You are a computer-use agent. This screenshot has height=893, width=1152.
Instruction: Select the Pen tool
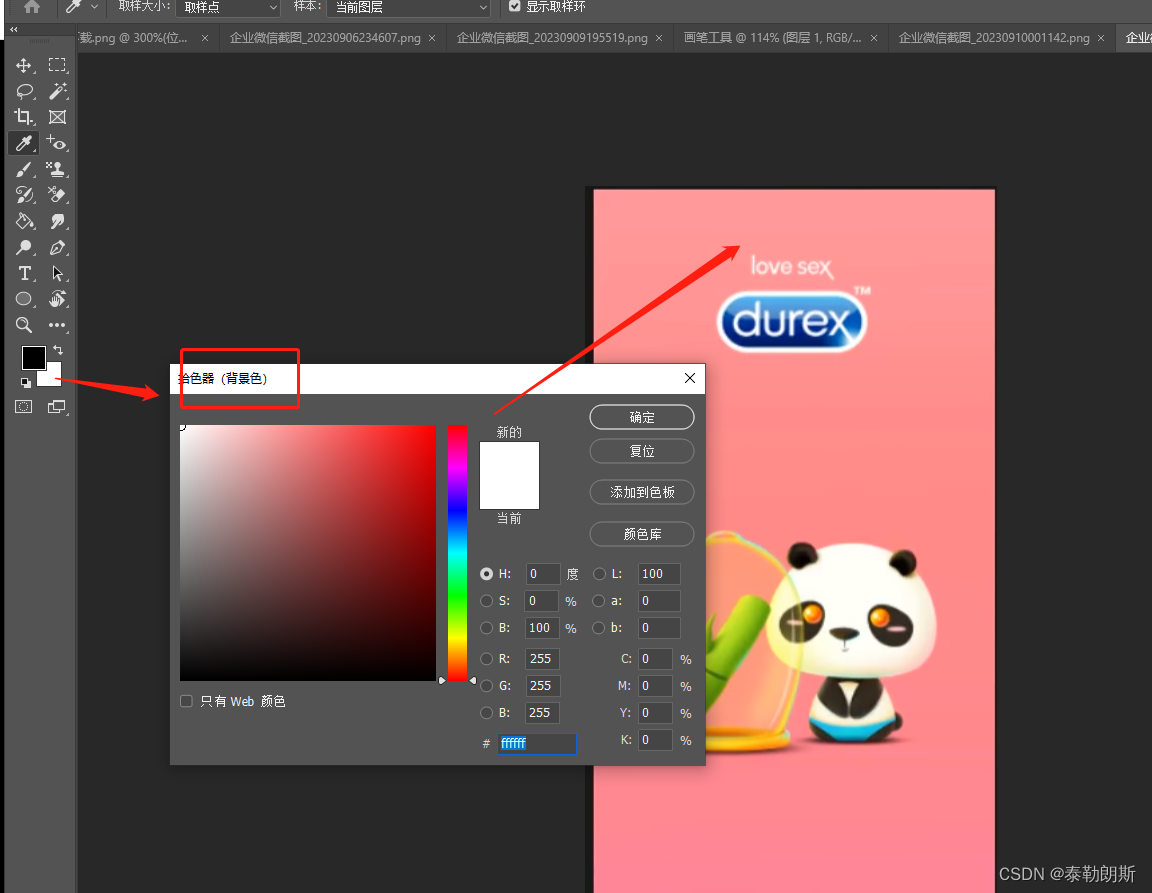57,248
